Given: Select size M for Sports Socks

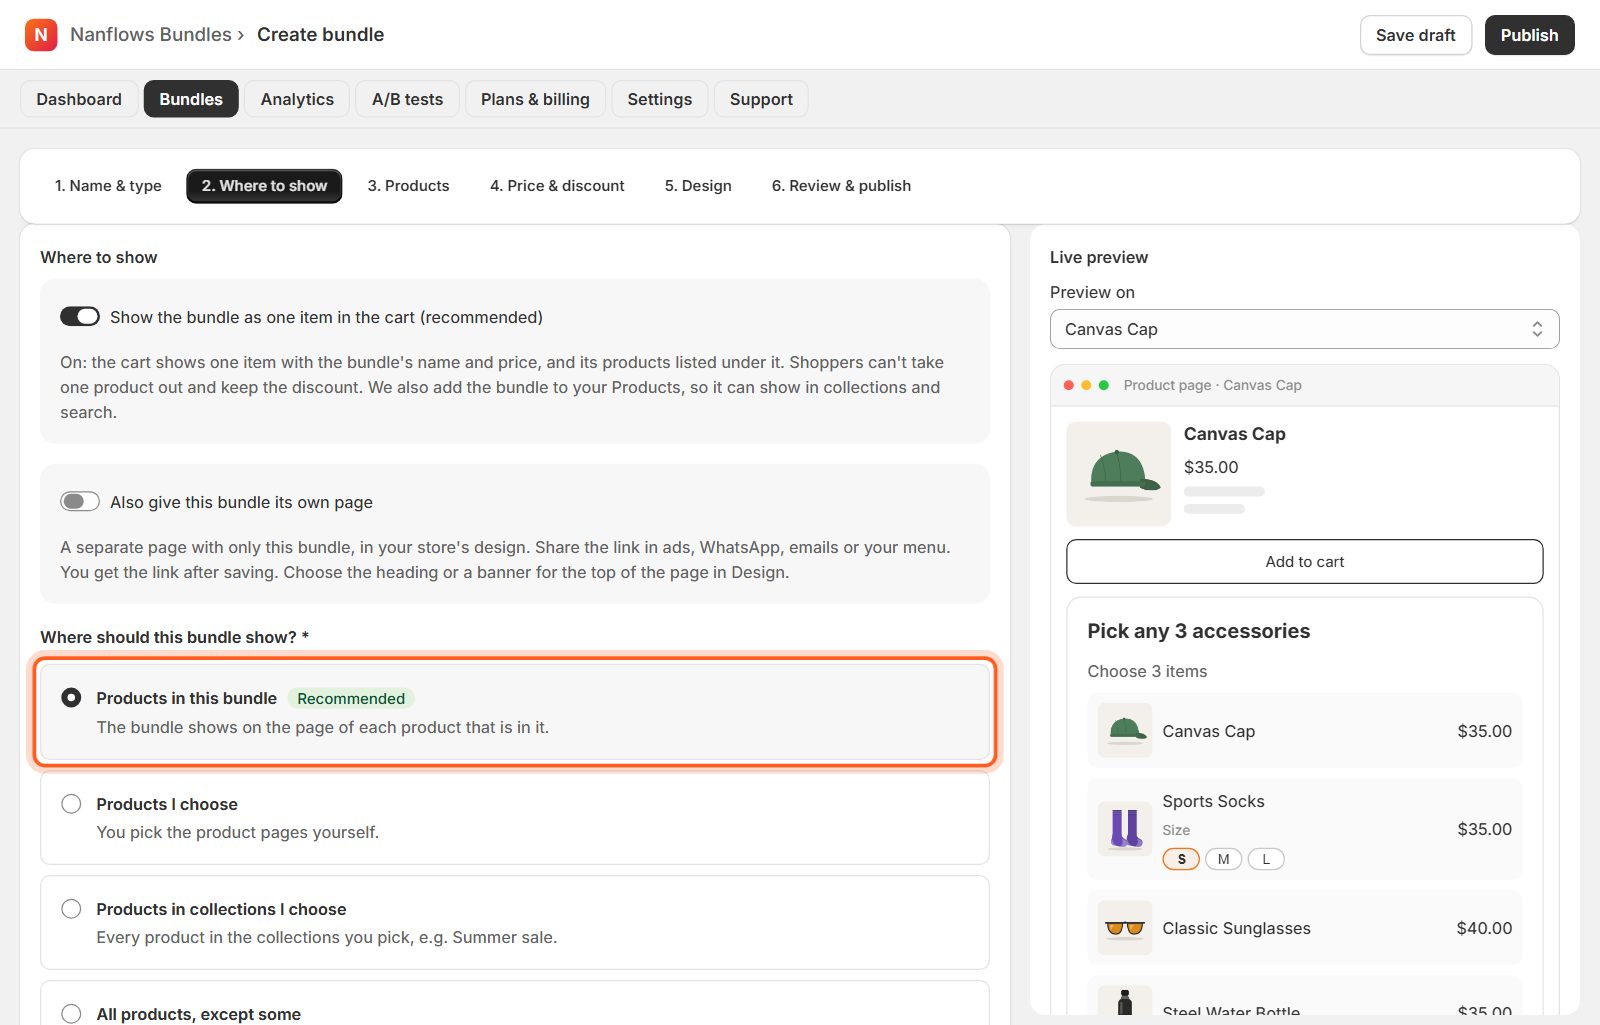Looking at the screenshot, I should (x=1223, y=859).
